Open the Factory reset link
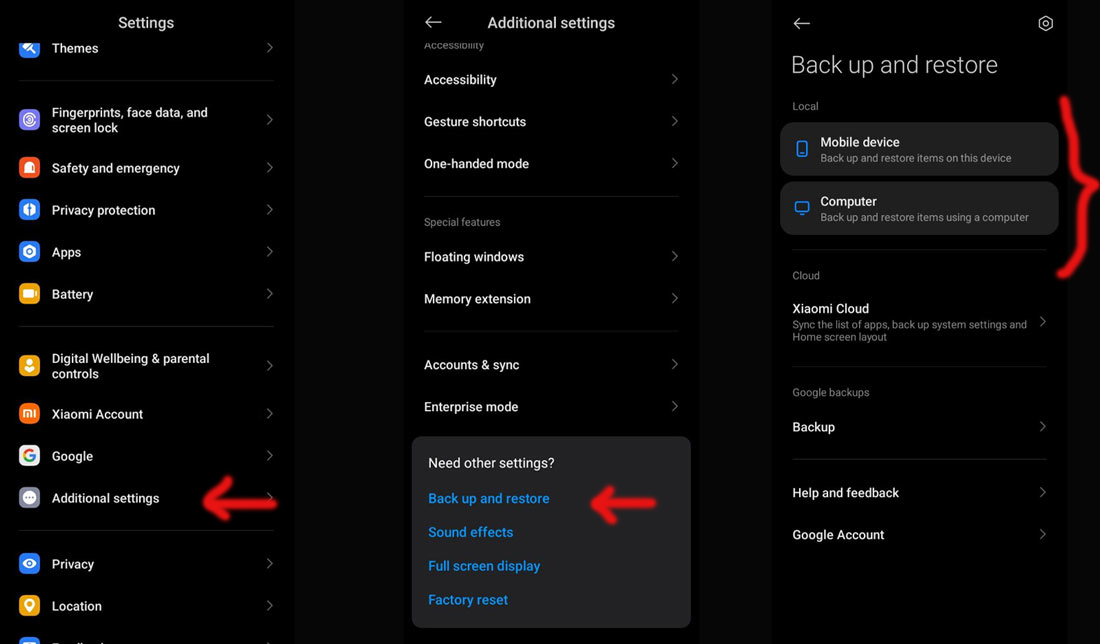Viewport: 1100px width, 644px height. 468,600
